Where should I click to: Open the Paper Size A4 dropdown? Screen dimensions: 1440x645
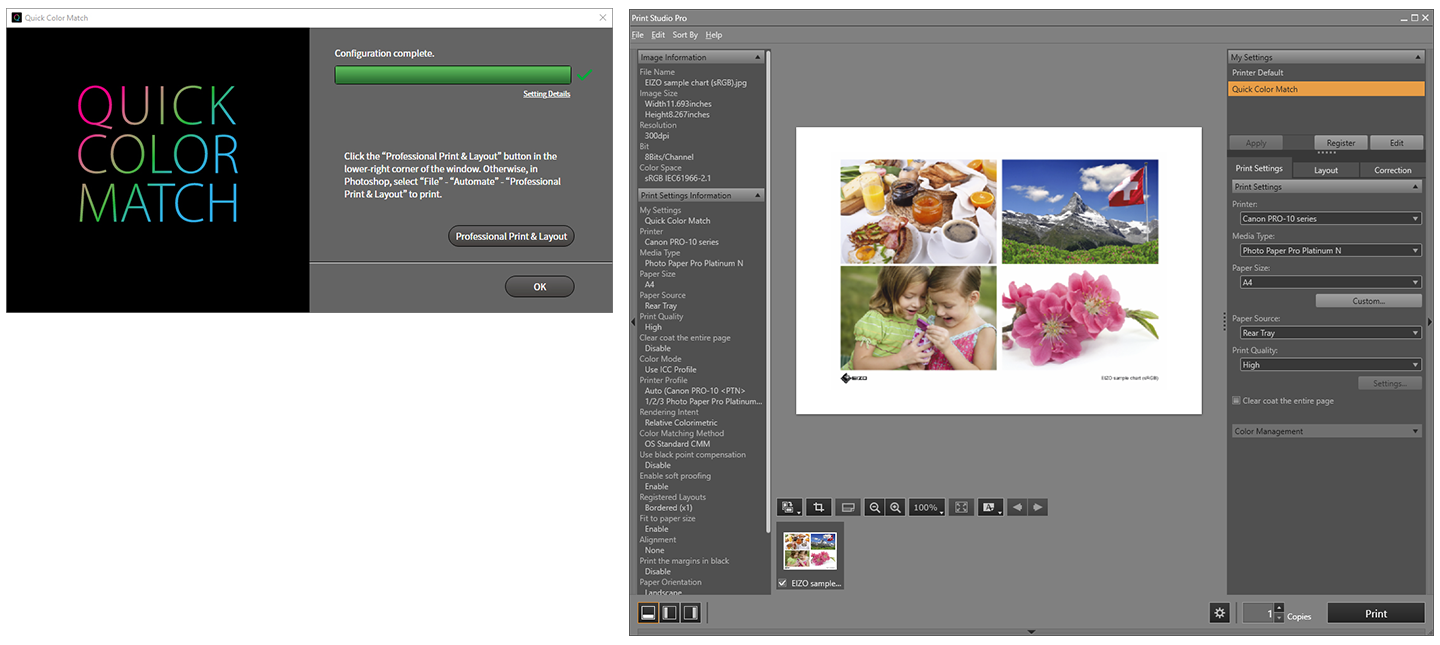(x=1330, y=282)
